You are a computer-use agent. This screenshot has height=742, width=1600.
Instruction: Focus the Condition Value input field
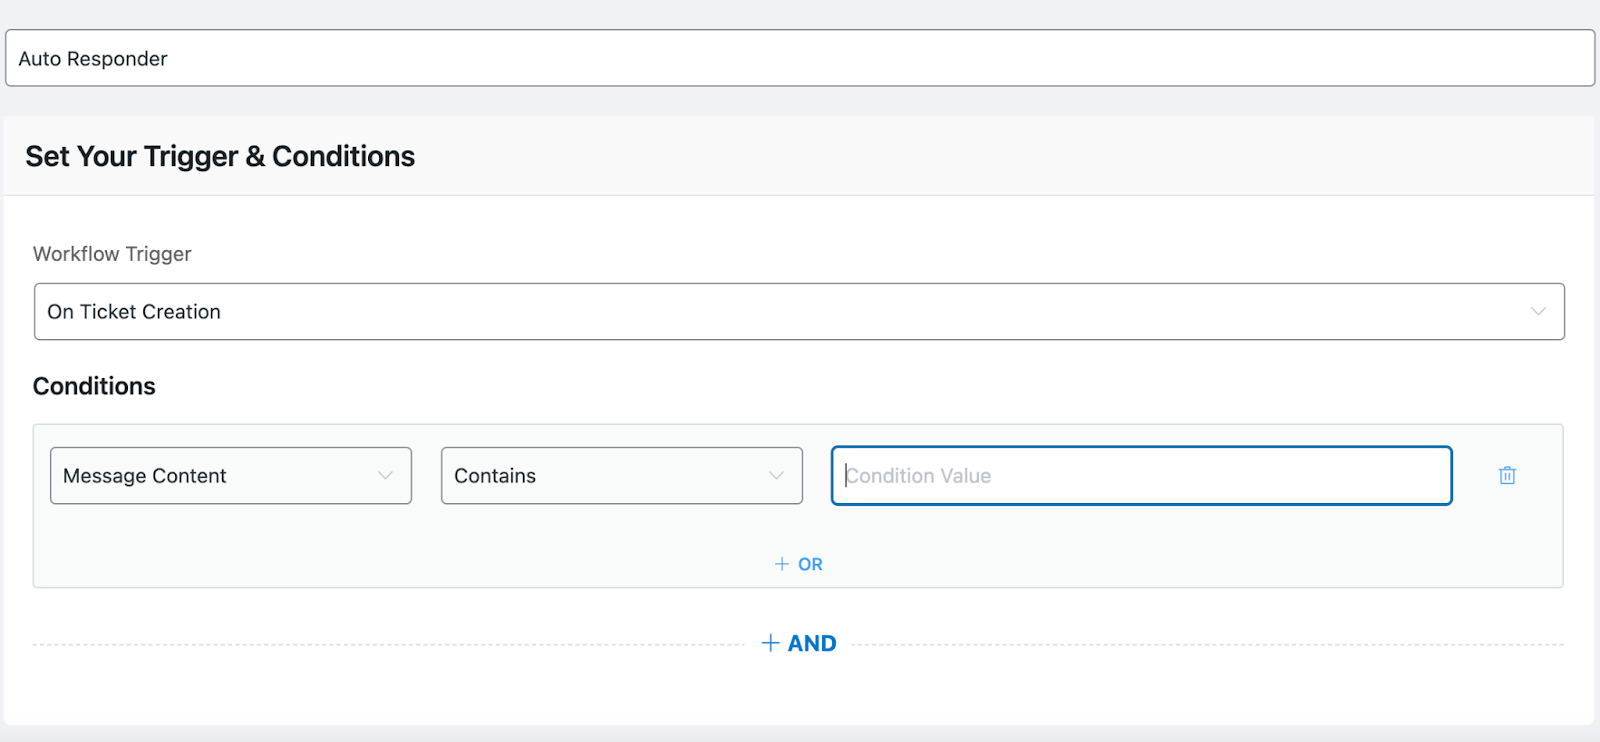(1141, 476)
